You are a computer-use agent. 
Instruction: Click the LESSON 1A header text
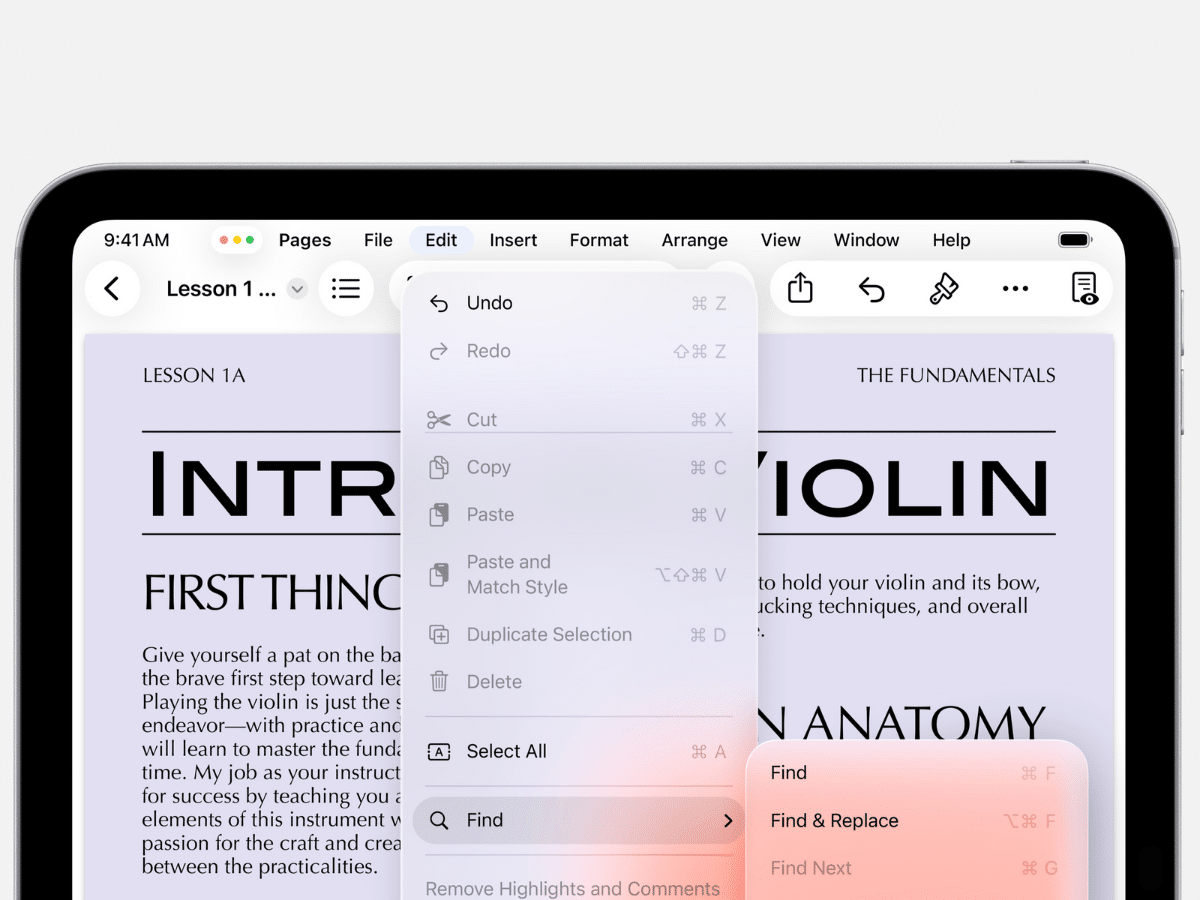(x=194, y=375)
